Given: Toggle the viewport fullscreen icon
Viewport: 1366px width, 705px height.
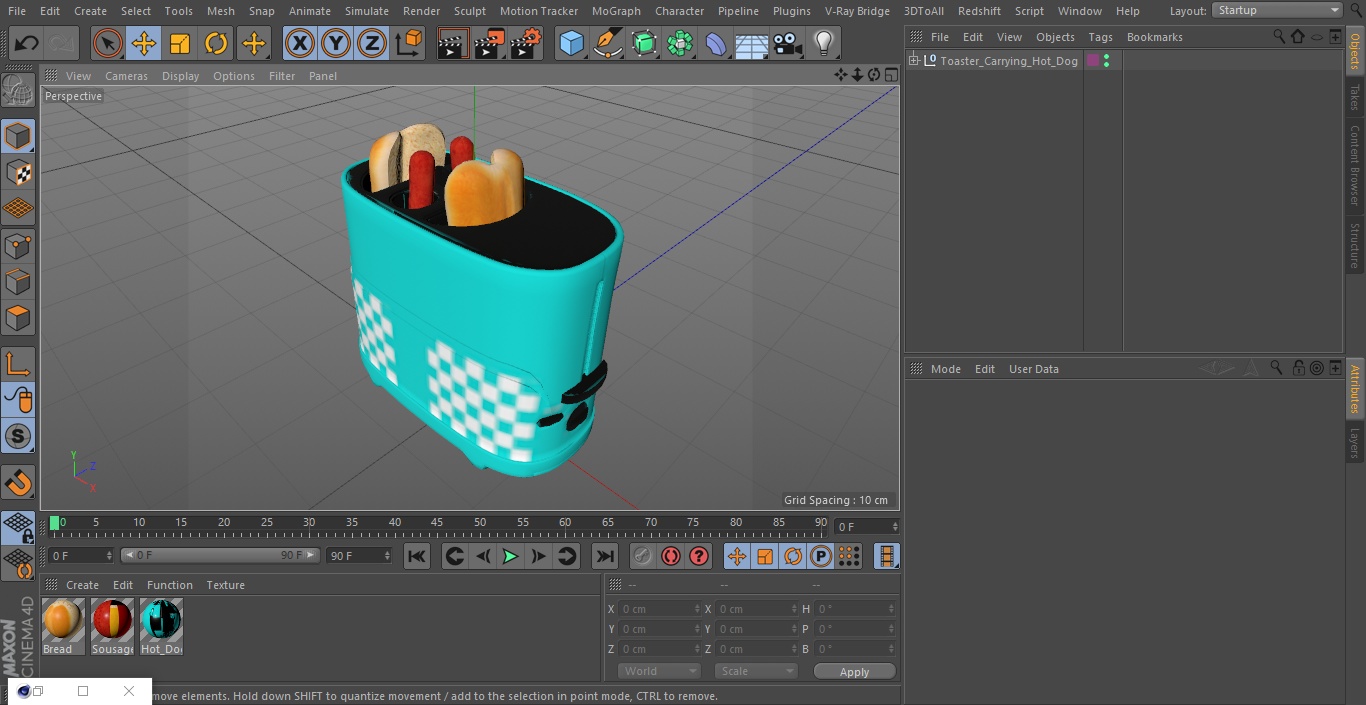Looking at the screenshot, I should coord(890,75).
